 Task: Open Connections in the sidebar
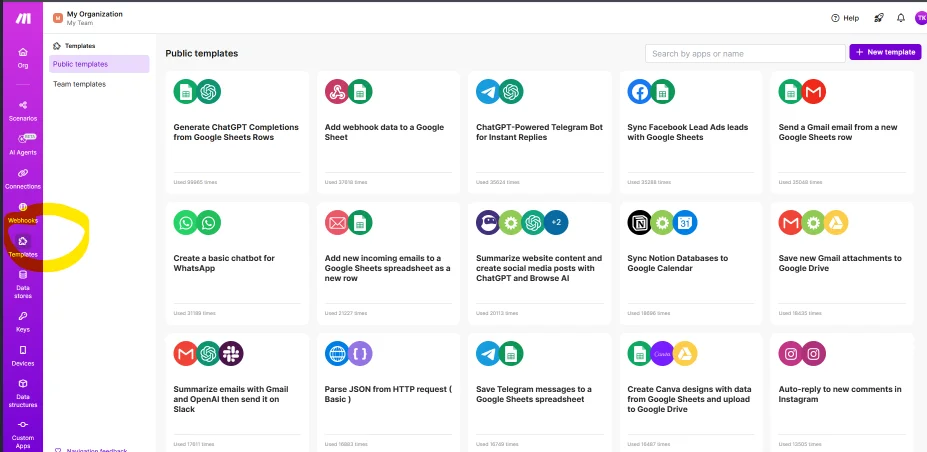(22, 179)
